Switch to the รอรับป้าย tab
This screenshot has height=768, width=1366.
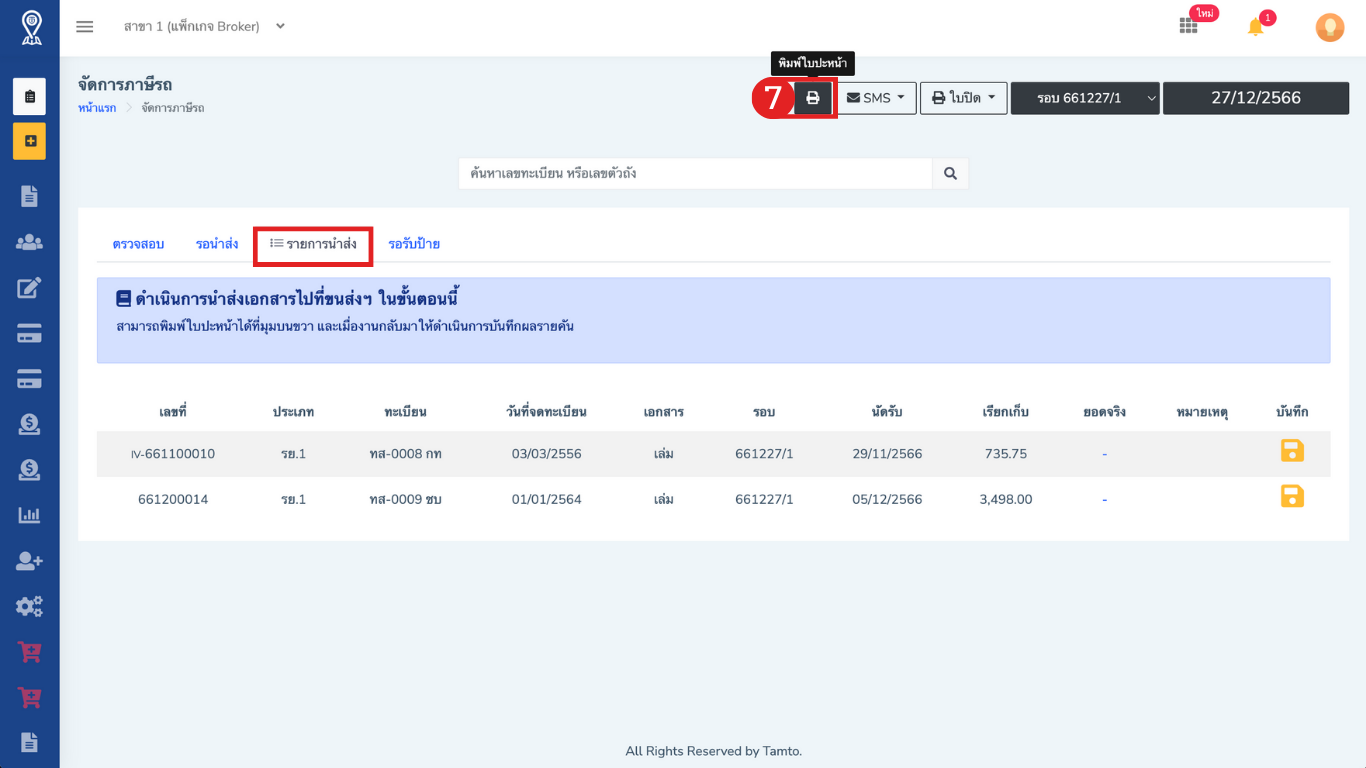414,244
